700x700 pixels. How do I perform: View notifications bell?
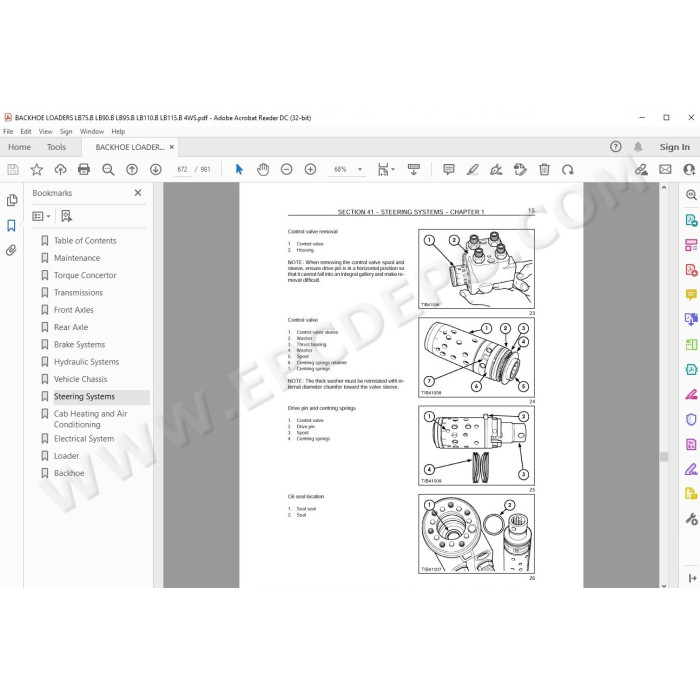[x=638, y=147]
